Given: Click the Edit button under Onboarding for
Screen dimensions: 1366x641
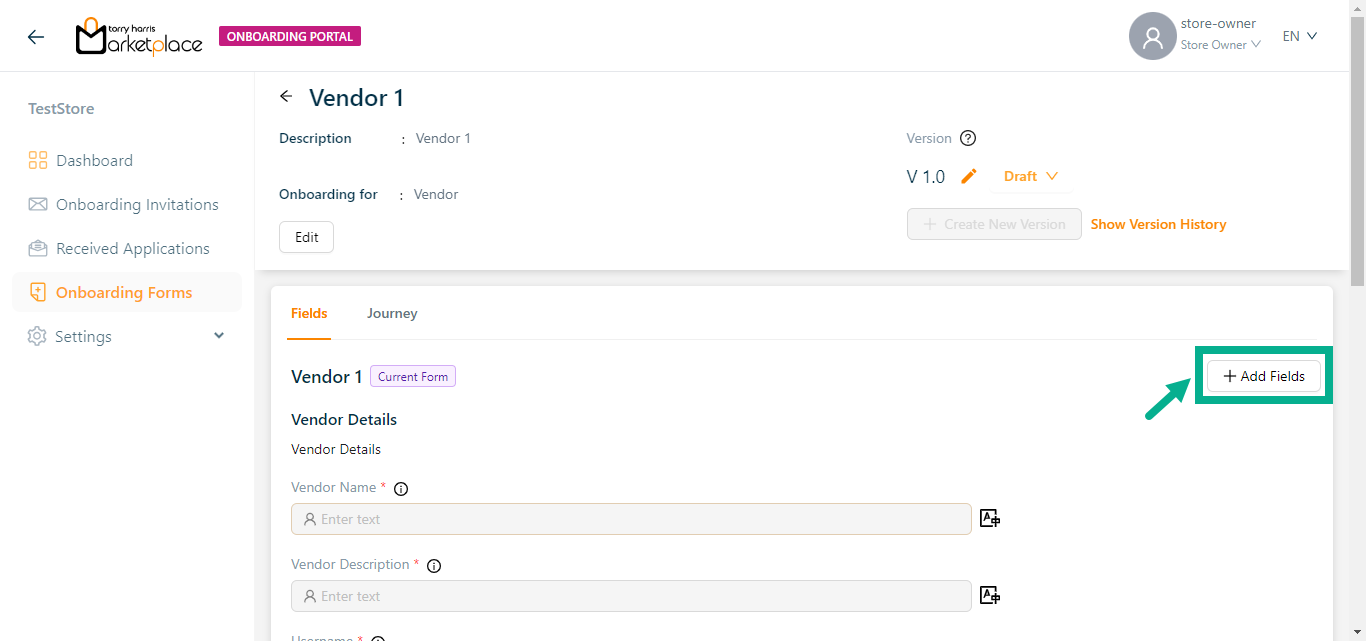Looking at the screenshot, I should (x=306, y=238).
